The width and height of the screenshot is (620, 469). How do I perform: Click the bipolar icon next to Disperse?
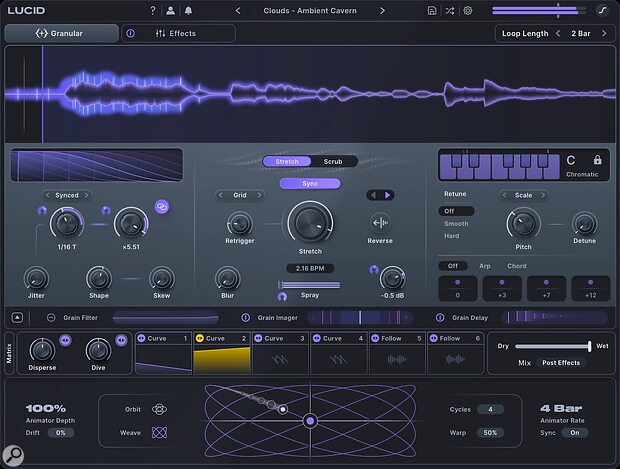(x=65, y=340)
